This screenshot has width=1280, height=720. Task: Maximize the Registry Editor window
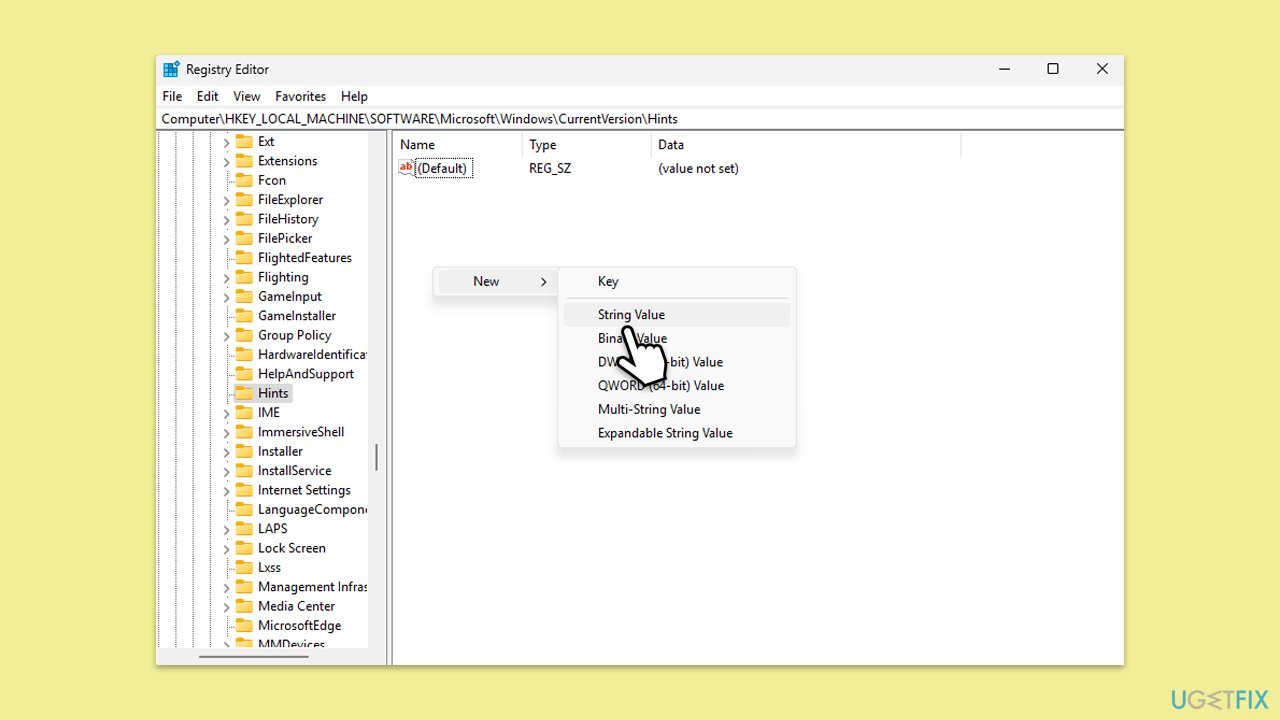pyautogui.click(x=1053, y=69)
